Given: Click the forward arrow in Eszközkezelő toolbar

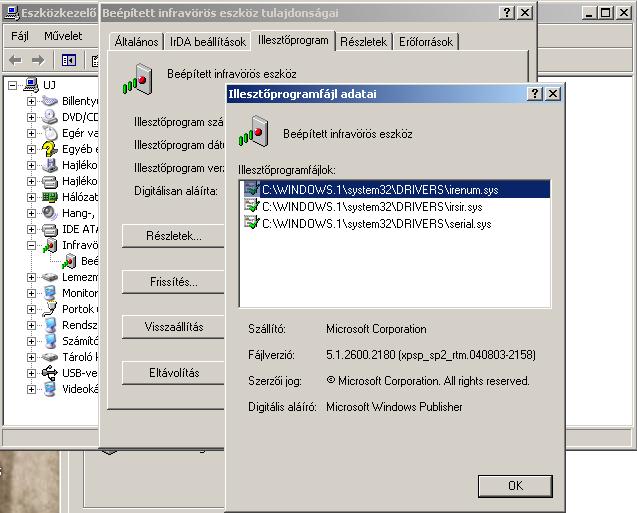Looking at the screenshot, I should tap(38, 61).
